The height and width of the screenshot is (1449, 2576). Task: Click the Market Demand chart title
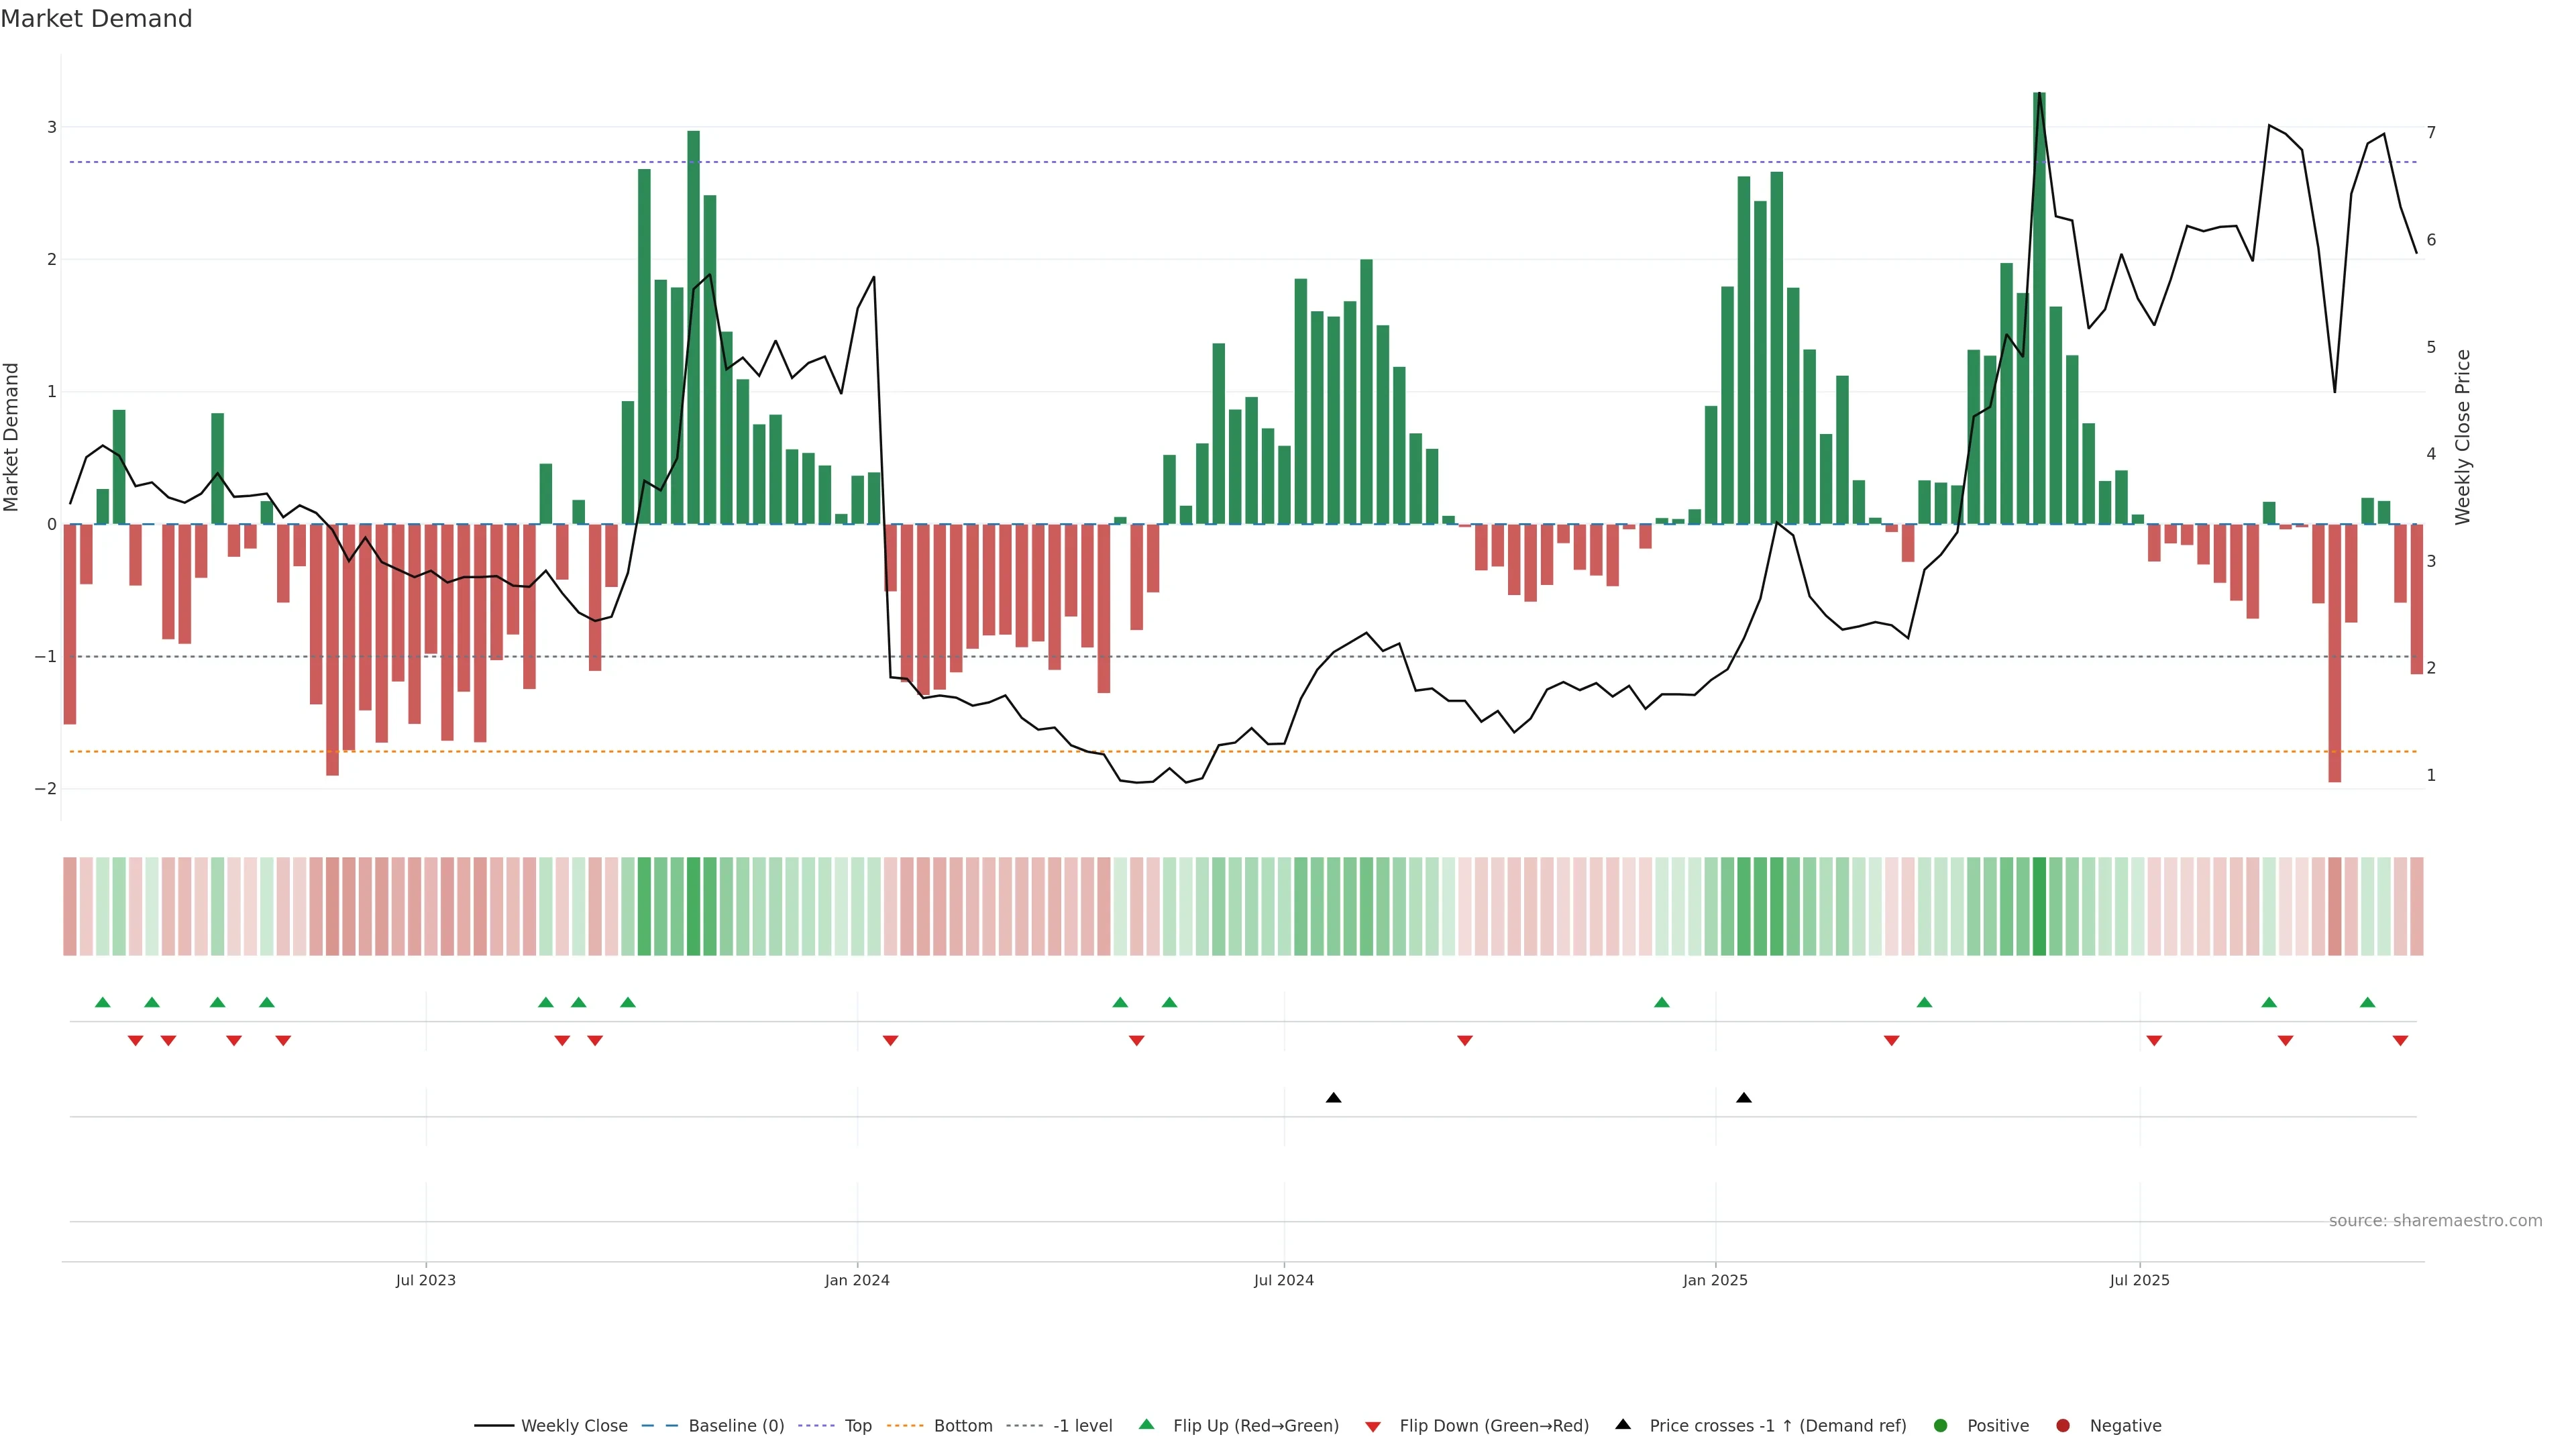pyautogui.click(x=96, y=19)
